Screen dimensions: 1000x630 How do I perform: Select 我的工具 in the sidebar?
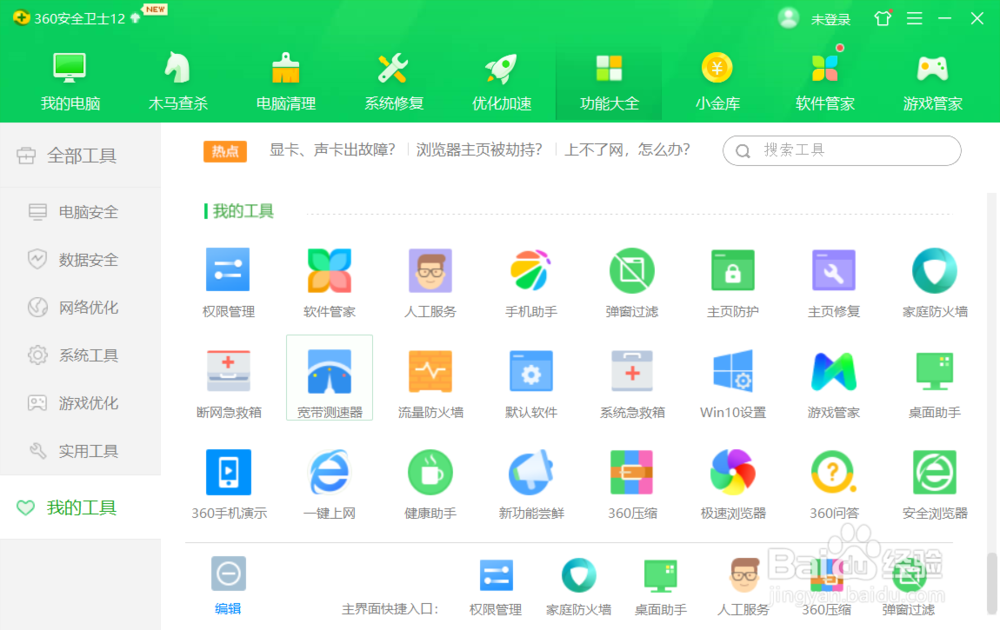pyautogui.click(x=80, y=508)
